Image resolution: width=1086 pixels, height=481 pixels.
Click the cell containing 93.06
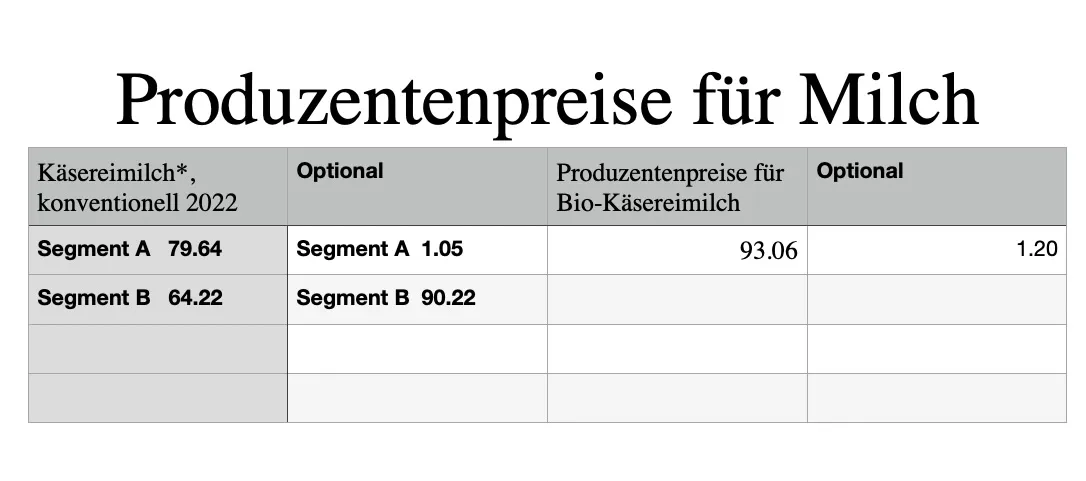pyautogui.click(x=677, y=250)
